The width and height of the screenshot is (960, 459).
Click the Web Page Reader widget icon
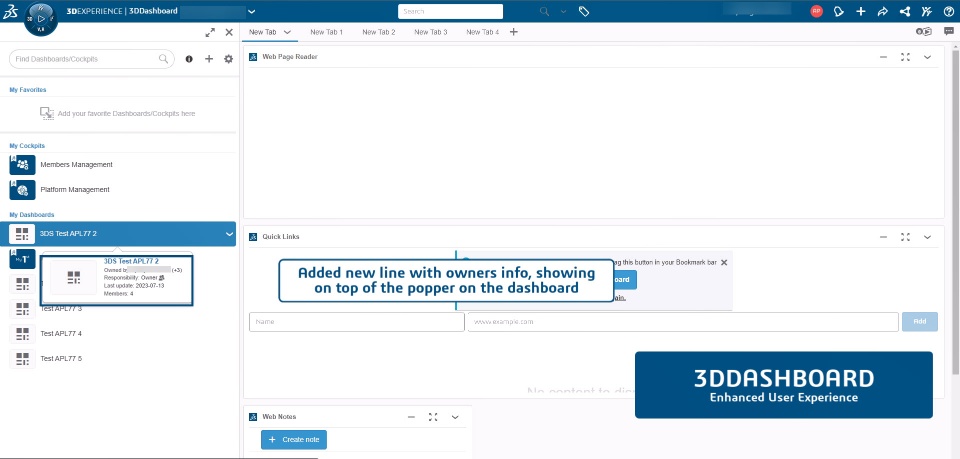(x=253, y=57)
